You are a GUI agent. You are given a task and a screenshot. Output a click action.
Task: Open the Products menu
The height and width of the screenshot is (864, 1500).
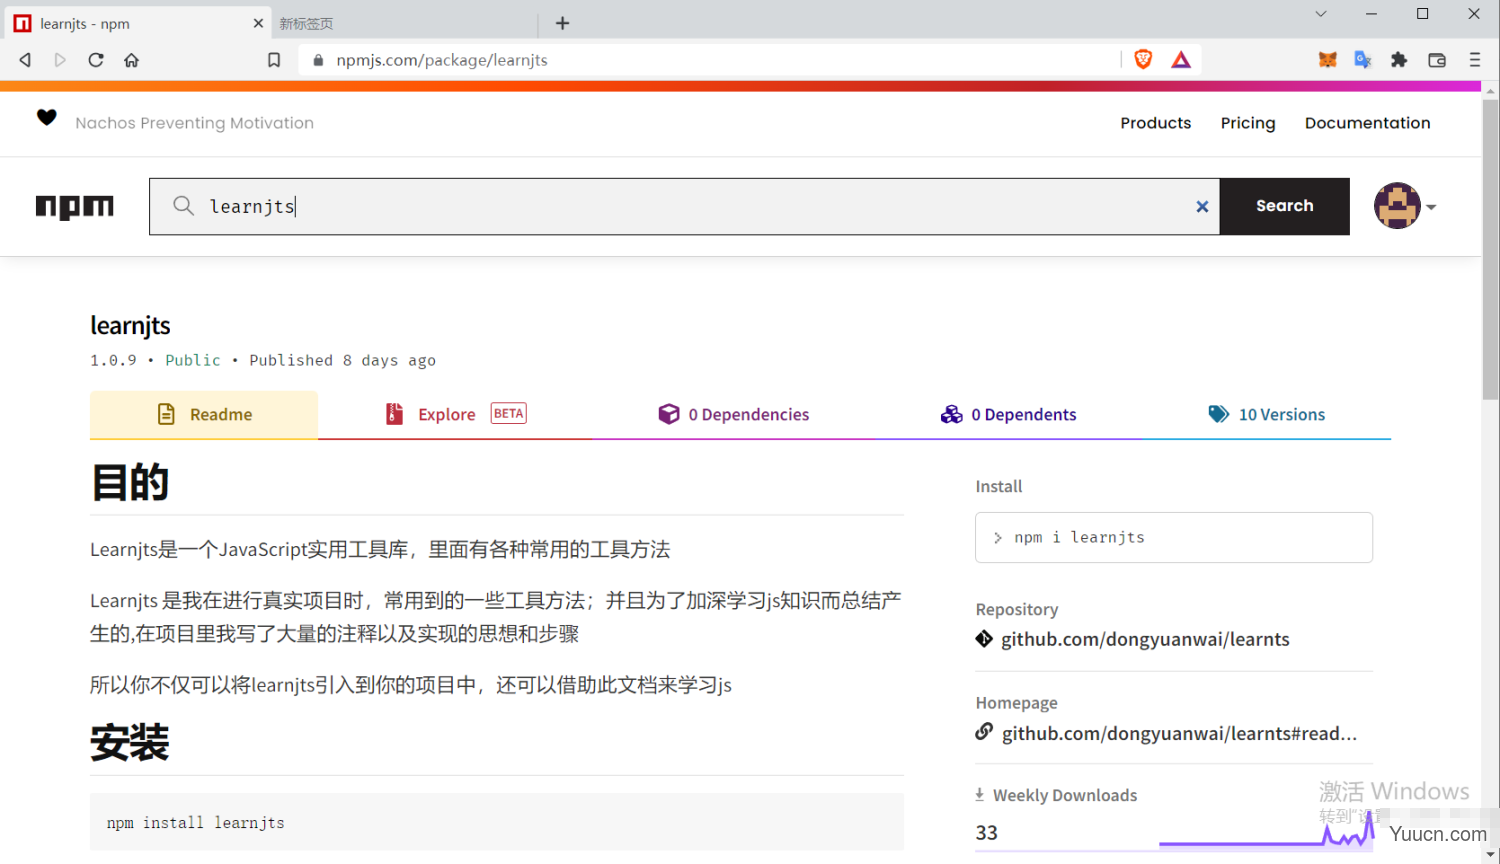point(1155,123)
